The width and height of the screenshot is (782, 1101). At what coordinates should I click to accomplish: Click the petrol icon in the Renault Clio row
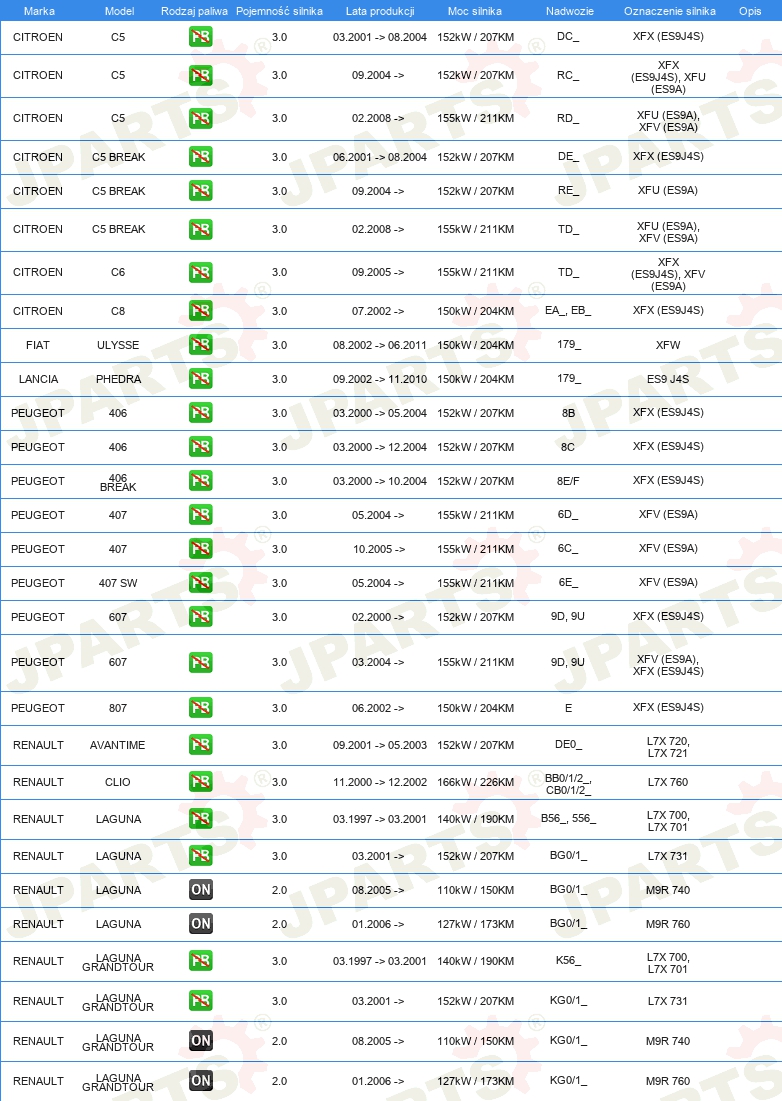tap(201, 782)
